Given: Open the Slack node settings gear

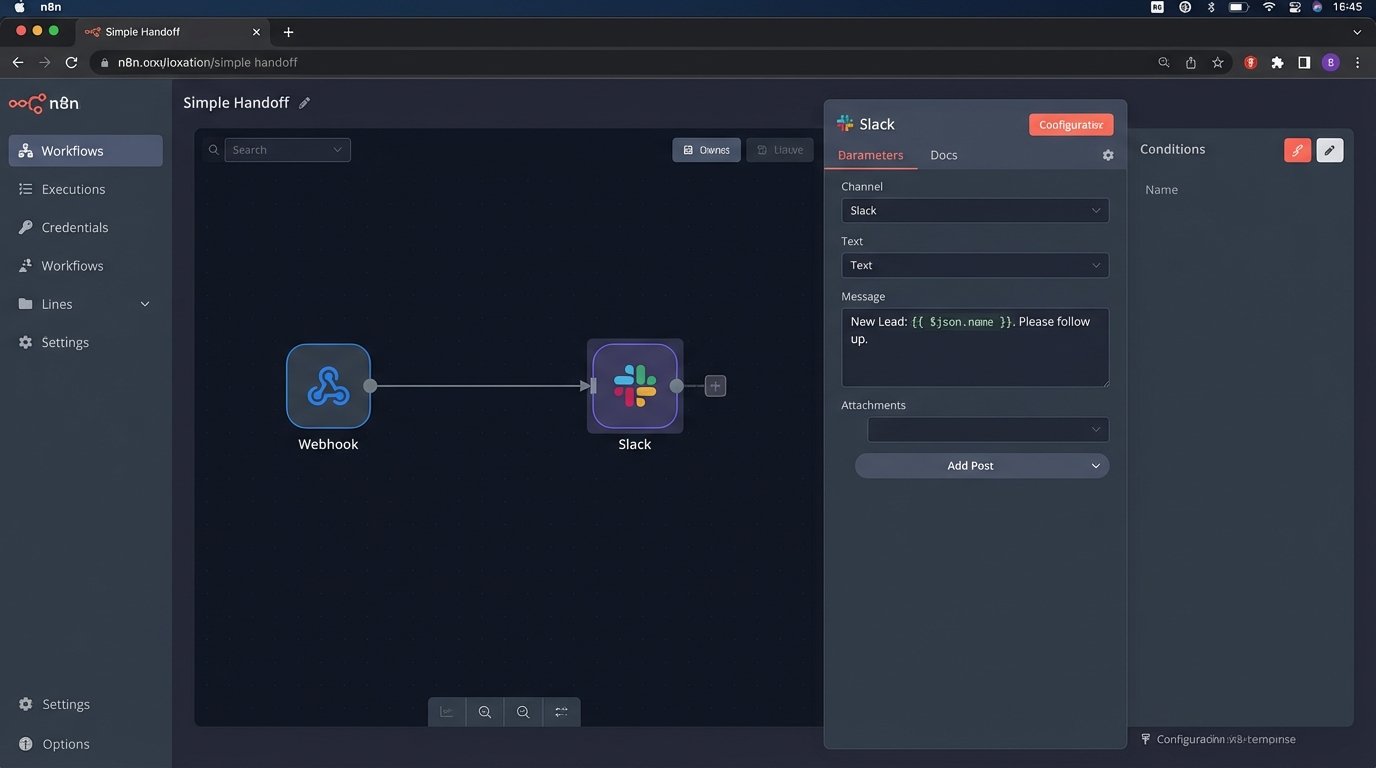Looking at the screenshot, I should click(1107, 155).
